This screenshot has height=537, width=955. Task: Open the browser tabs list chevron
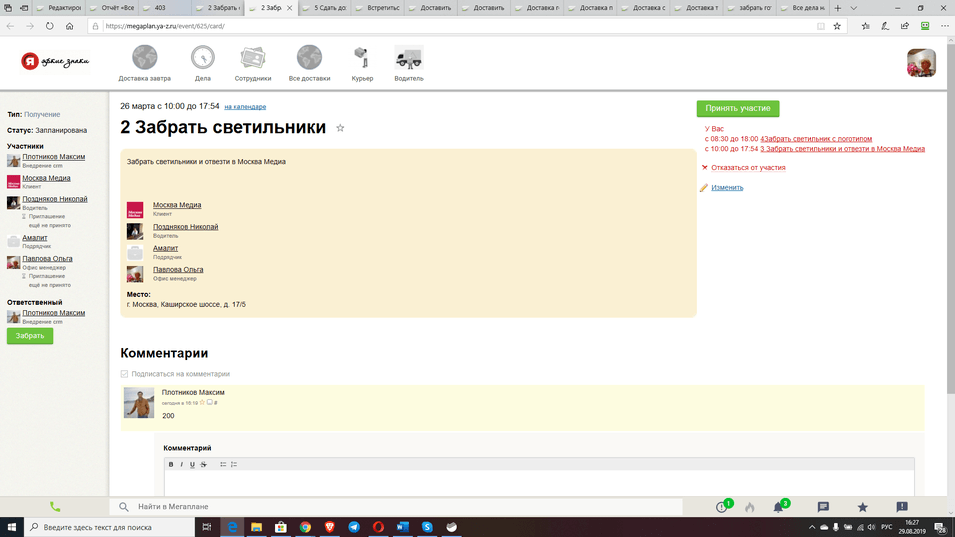(853, 8)
